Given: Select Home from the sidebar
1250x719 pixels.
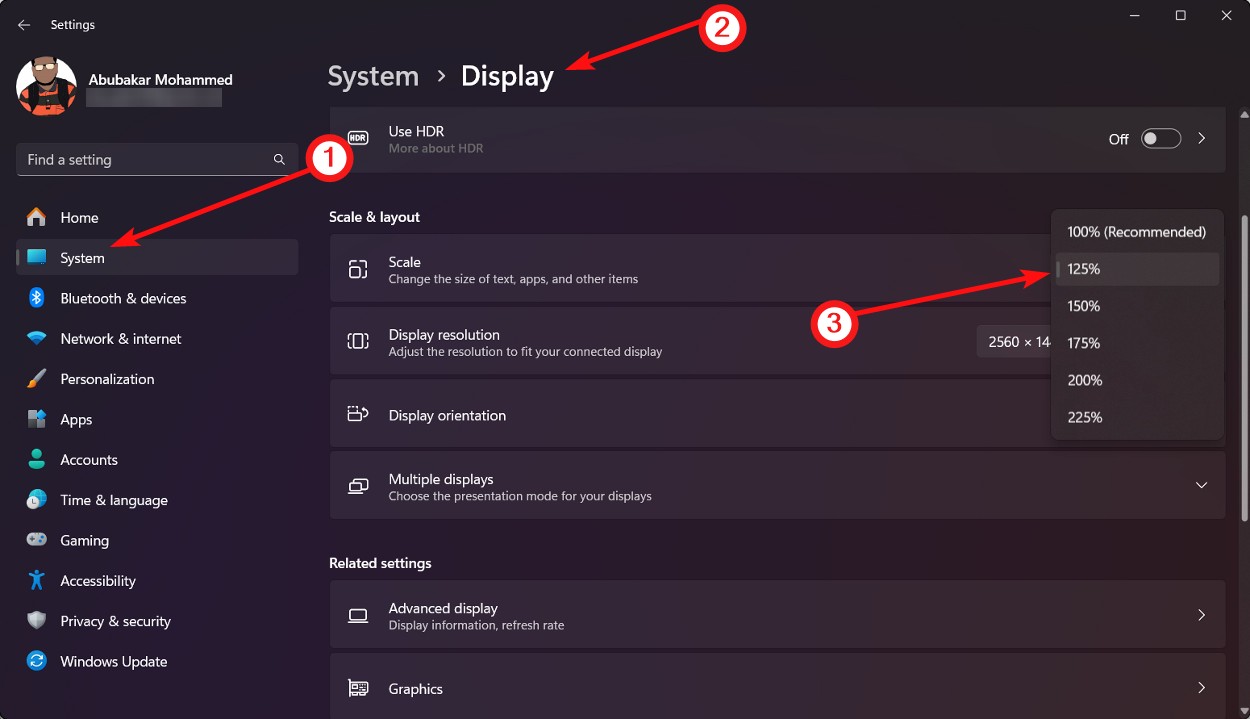Looking at the screenshot, I should pyautogui.click(x=78, y=217).
